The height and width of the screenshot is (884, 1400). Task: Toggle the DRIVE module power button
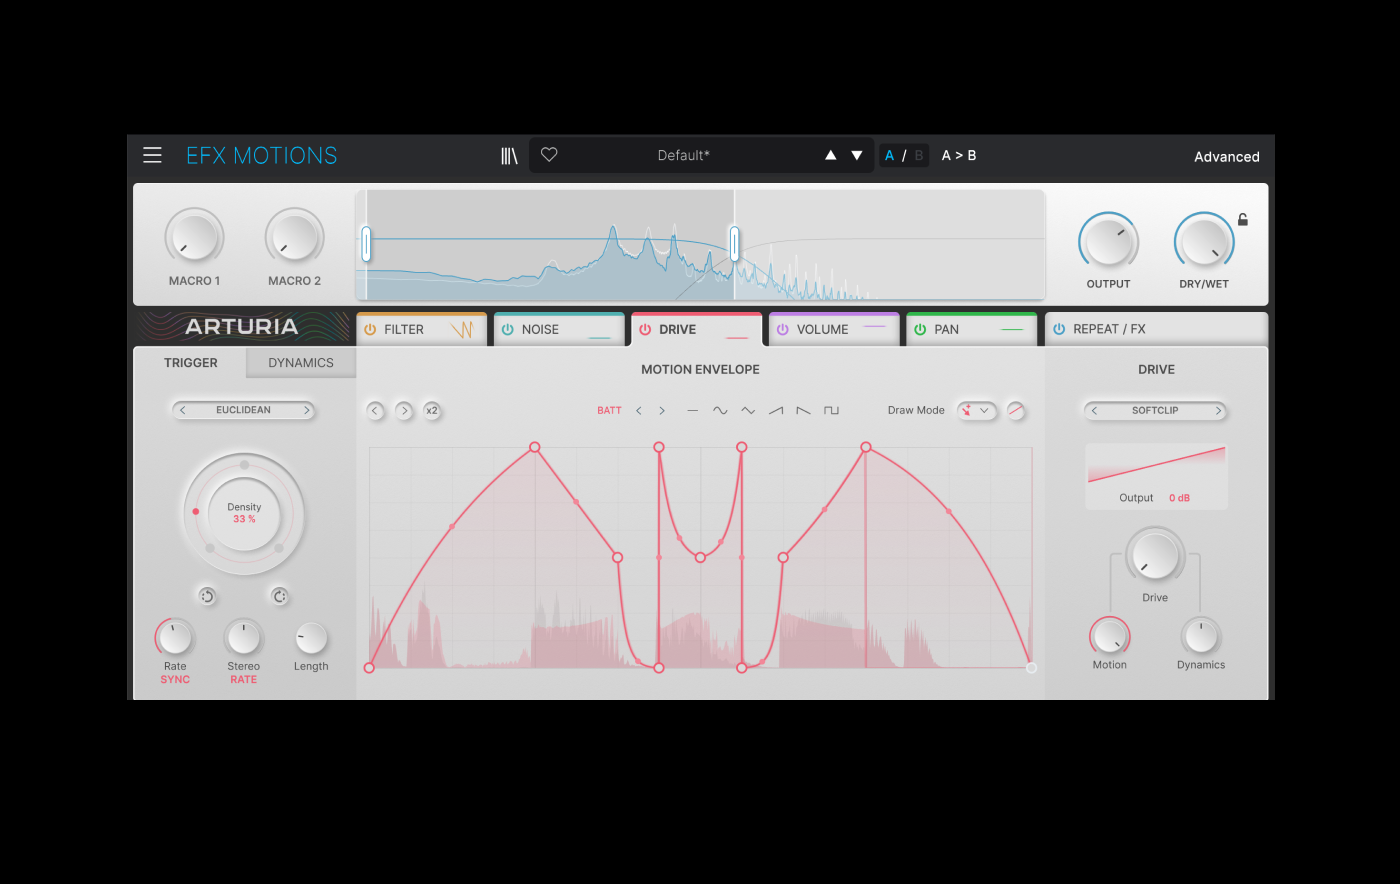[645, 329]
